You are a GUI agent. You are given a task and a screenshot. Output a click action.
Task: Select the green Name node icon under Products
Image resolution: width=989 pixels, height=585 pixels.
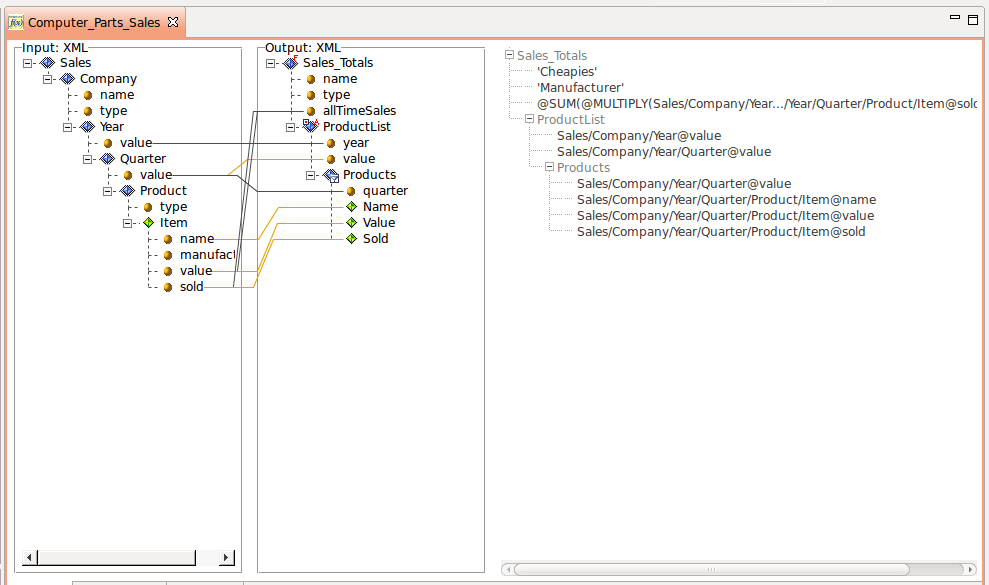coord(350,206)
